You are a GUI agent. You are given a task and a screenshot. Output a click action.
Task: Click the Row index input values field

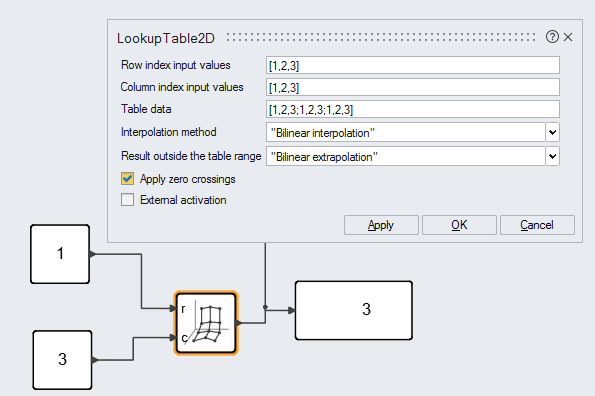coord(413,65)
